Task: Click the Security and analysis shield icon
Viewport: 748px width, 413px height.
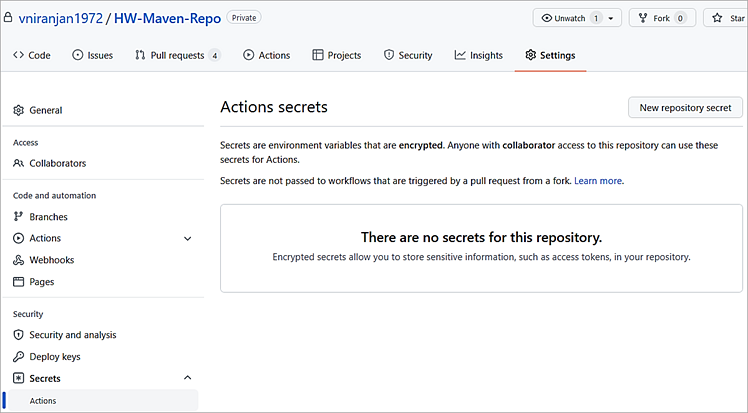Action: click(x=19, y=335)
